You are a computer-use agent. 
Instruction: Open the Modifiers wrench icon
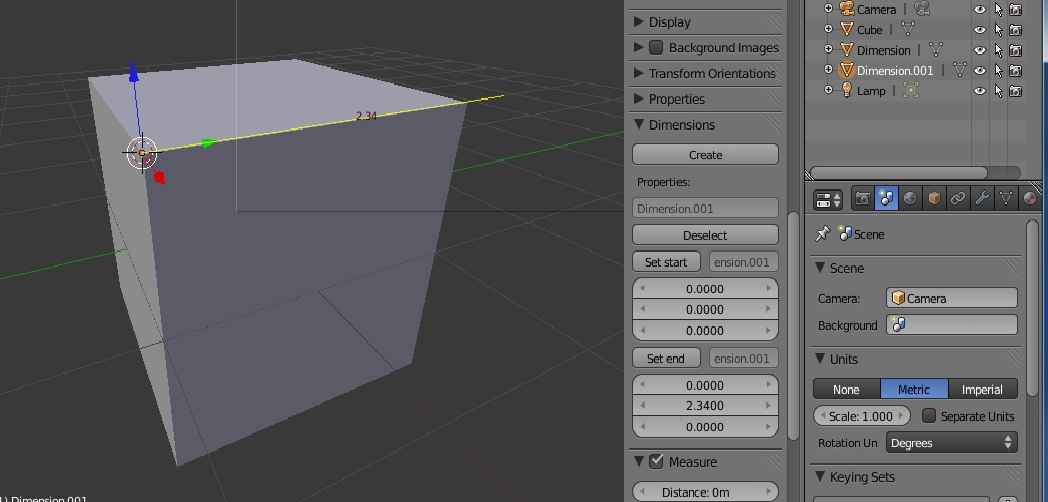pyautogui.click(x=982, y=198)
